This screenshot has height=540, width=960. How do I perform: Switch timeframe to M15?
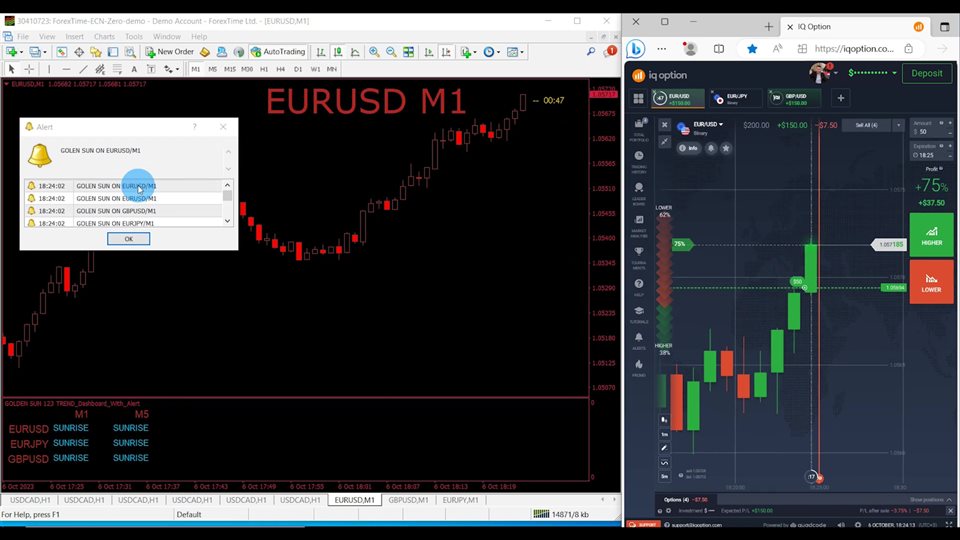point(230,69)
